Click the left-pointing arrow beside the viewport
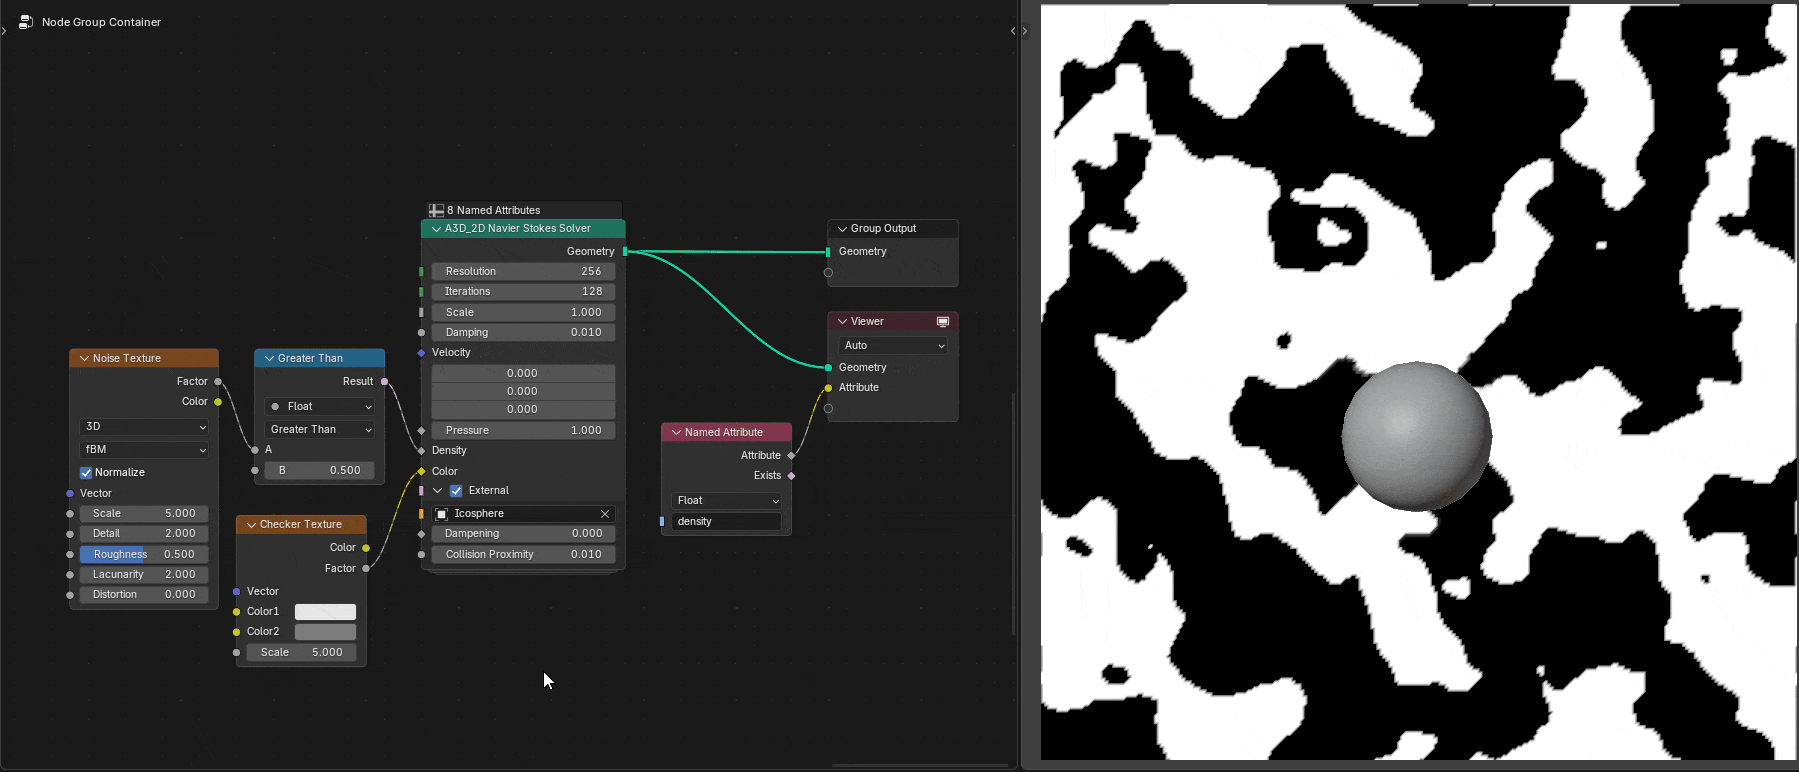Image resolution: width=1799 pixels, height=772 pixels. pos(1013,31)
